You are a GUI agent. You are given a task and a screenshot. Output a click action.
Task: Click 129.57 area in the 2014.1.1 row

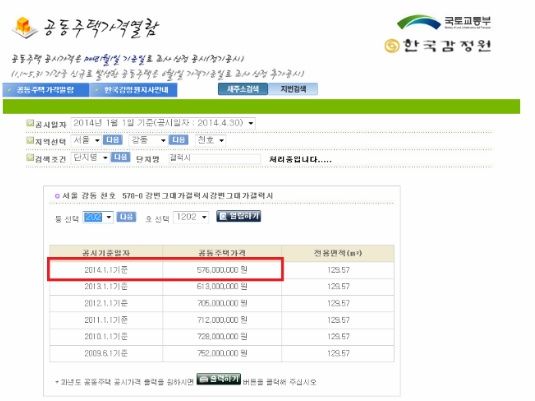pos(338,270)
